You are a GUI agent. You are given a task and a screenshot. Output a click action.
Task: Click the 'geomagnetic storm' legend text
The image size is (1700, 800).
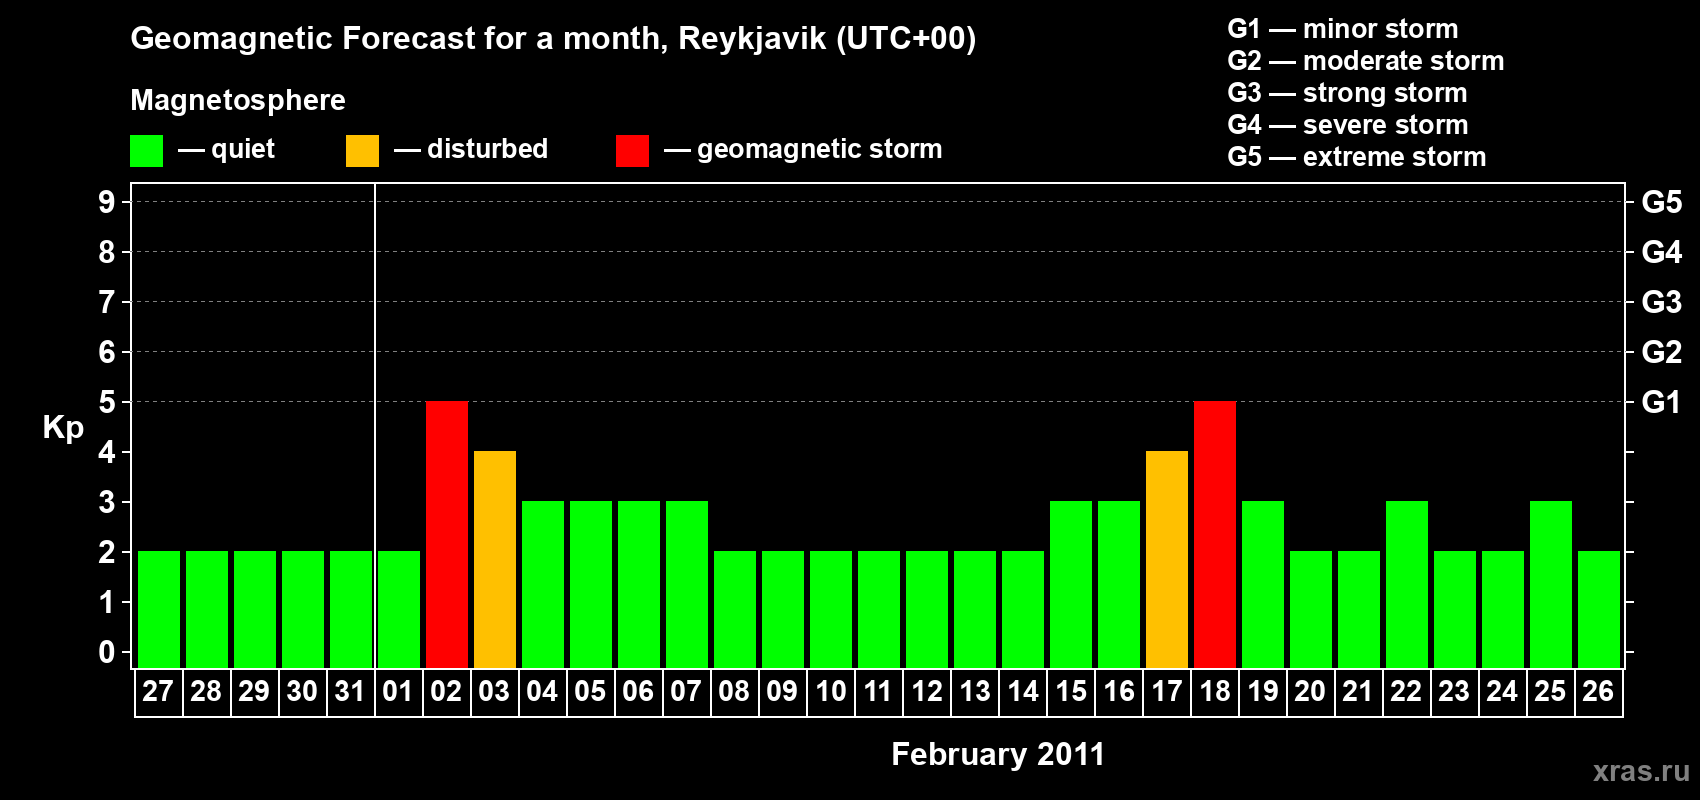pyautogui.click(x=819, y=150)
